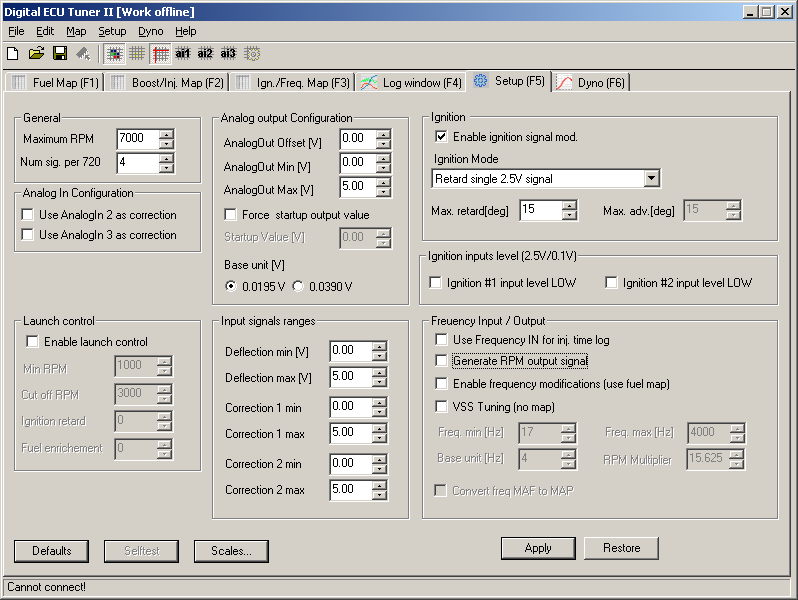The image size is (798, 600).
Task: Click the plain grid toolbar icon
Action: point(137,53)
